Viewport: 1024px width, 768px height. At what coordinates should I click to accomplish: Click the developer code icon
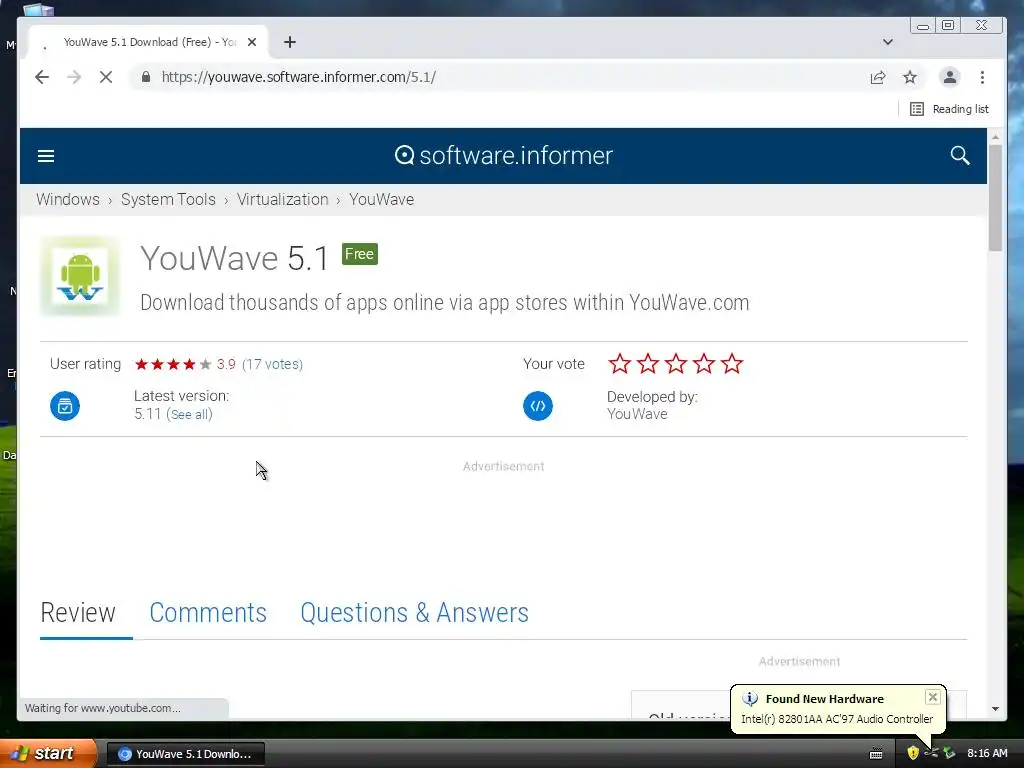pos(537,406)
